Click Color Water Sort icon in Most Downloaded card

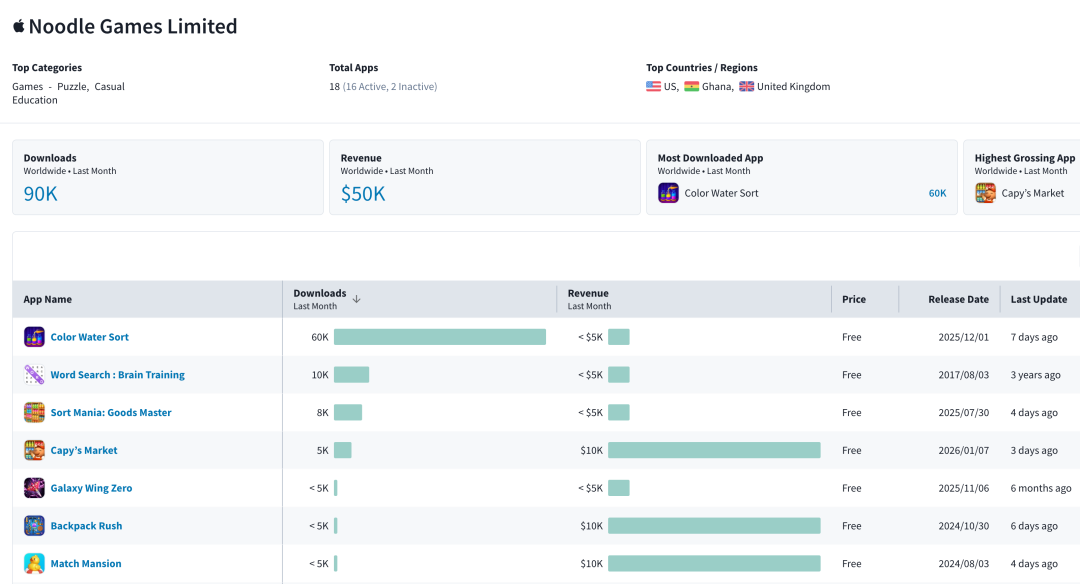click(668, 193)
